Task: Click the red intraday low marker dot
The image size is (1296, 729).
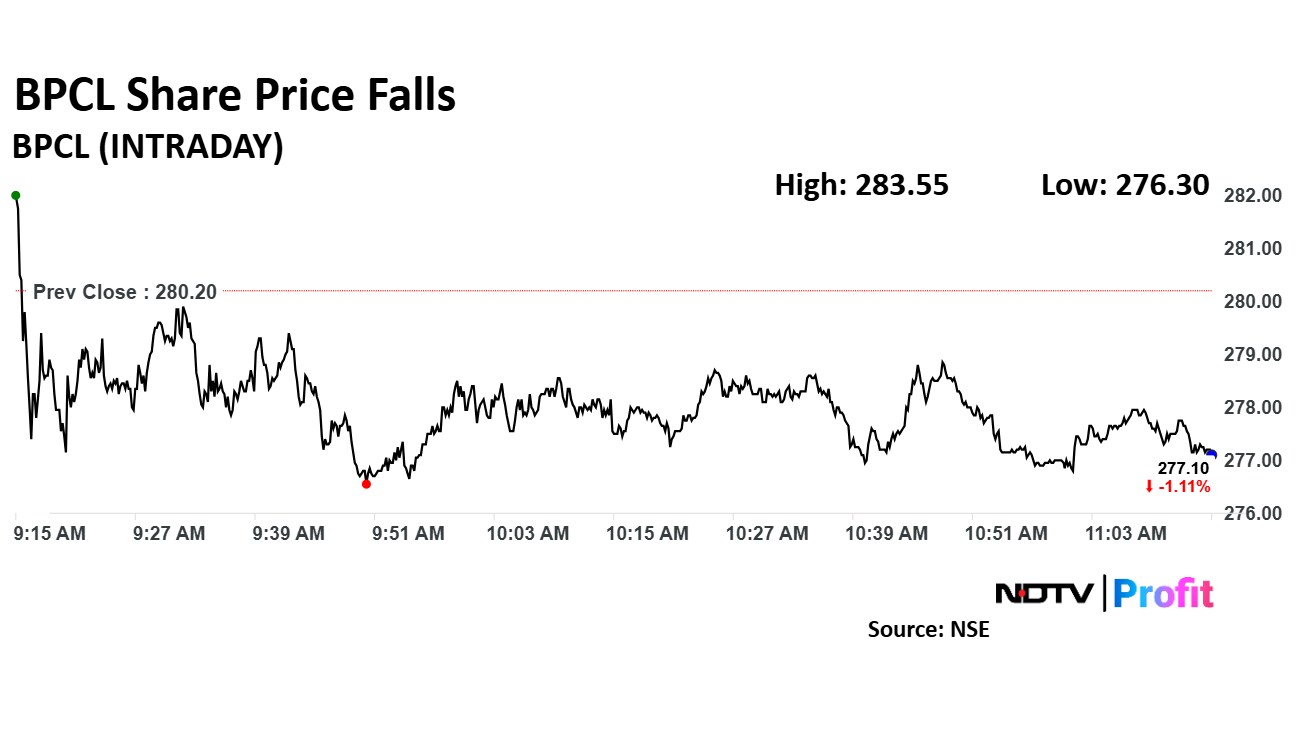Action: pyautogui.click(x=366, y=484)
